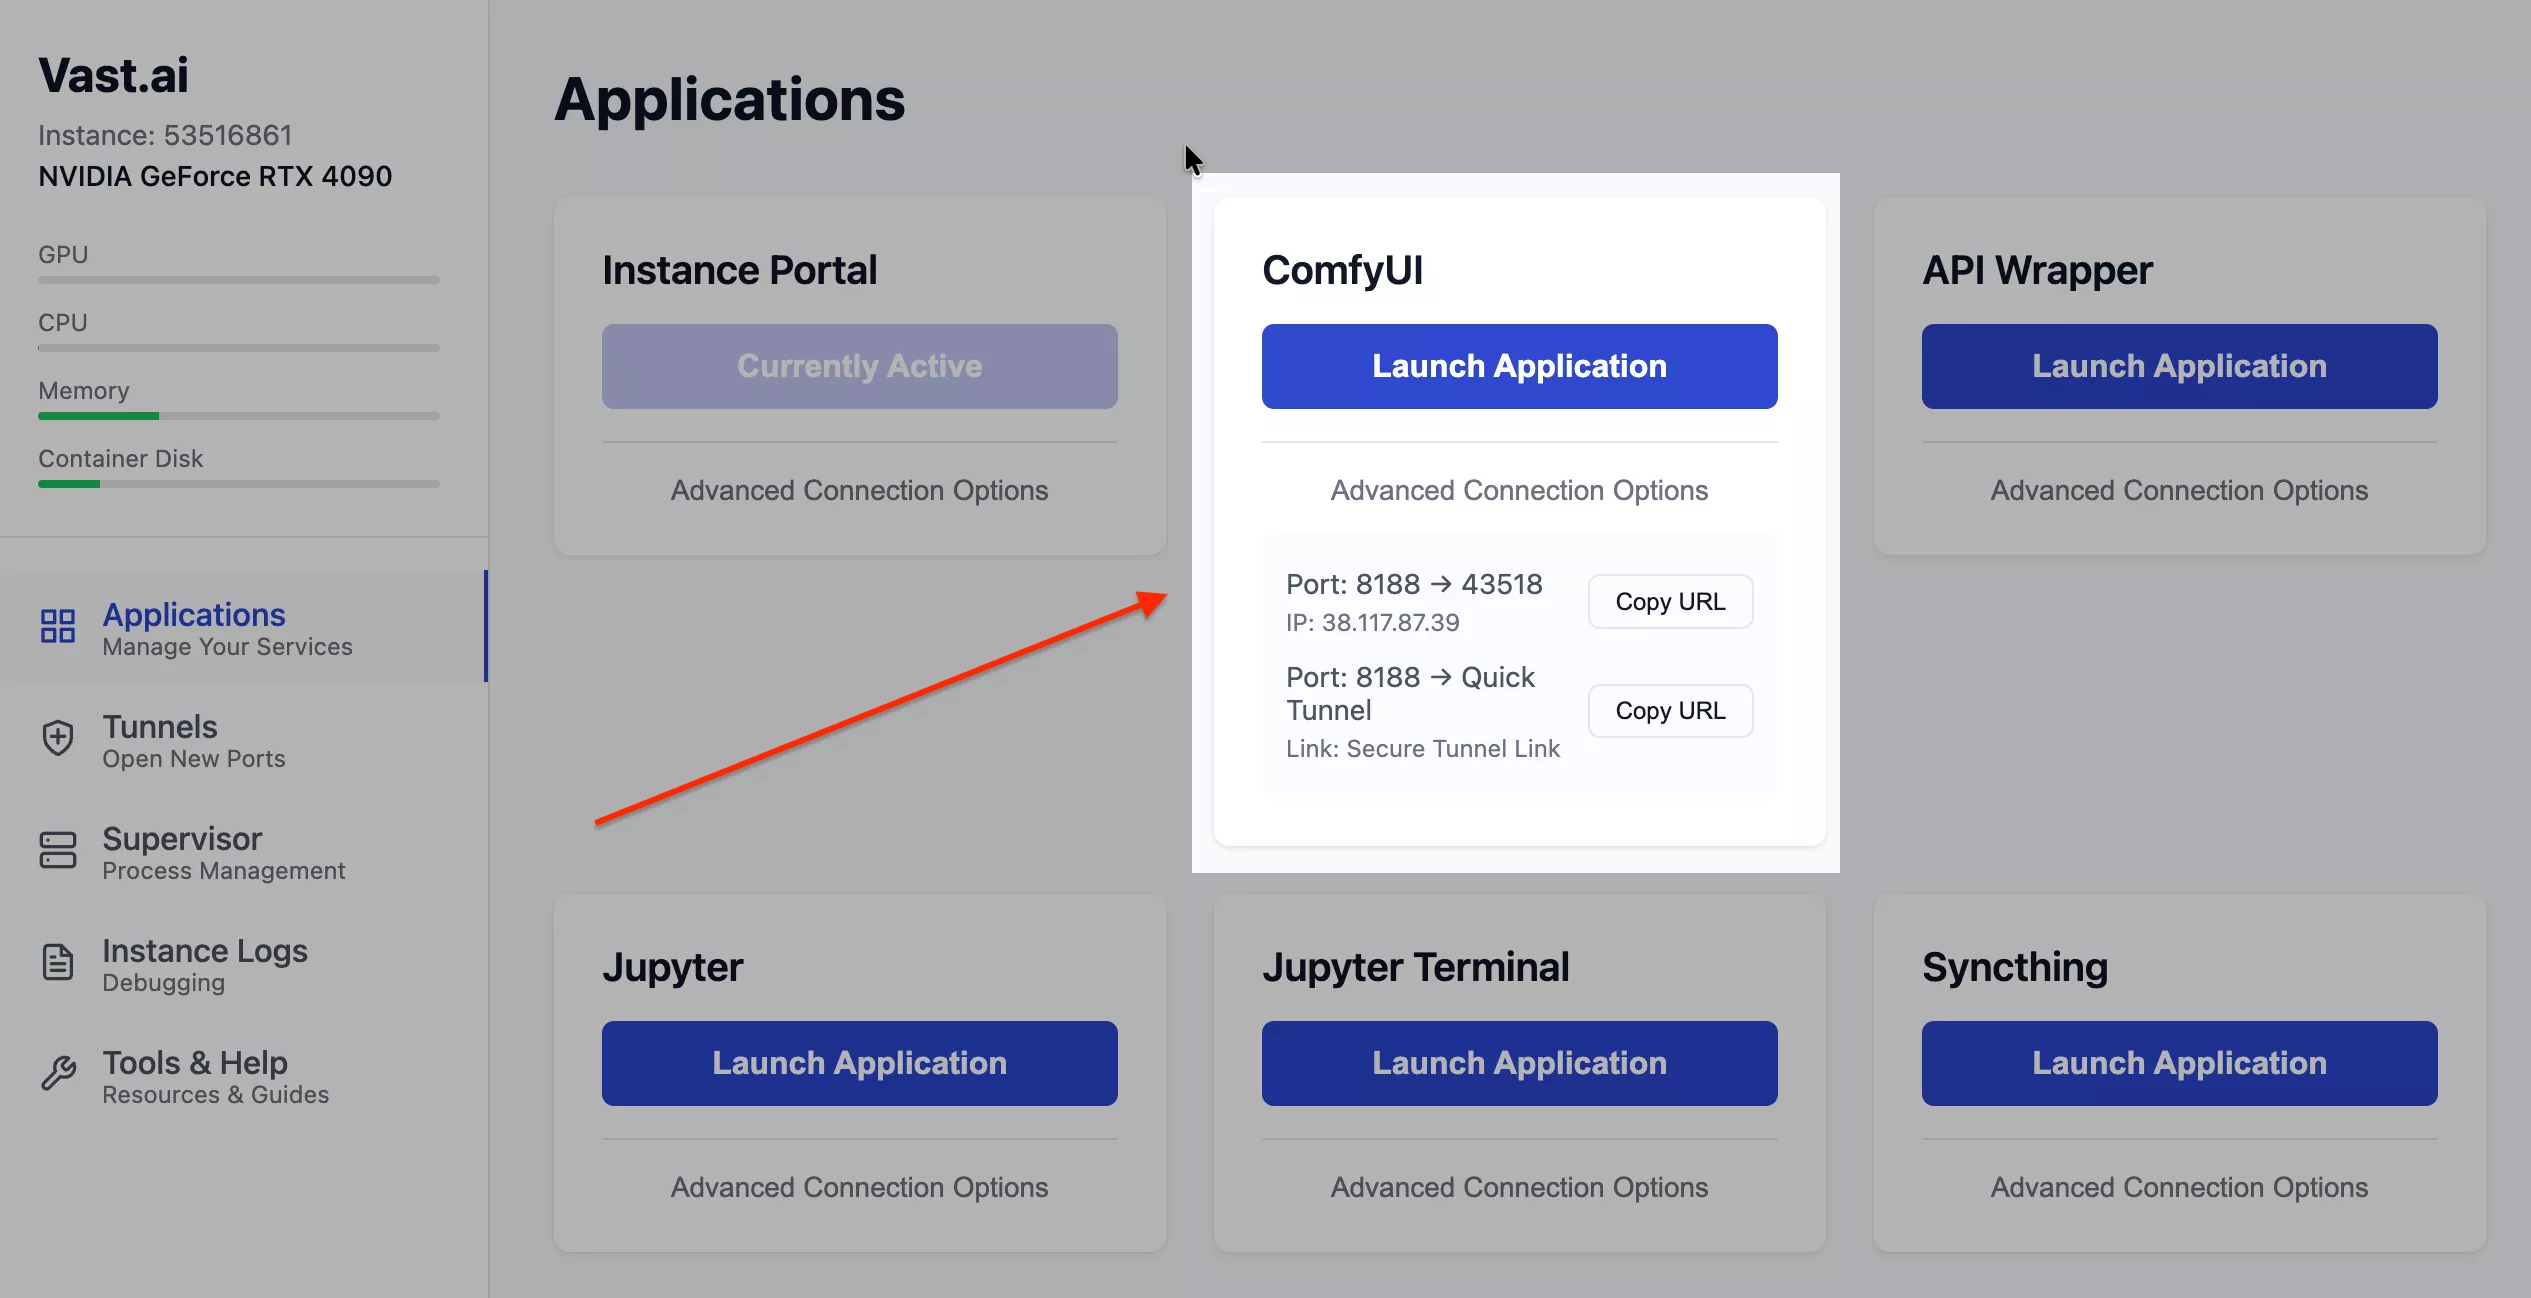2531x1298 pixels.
Task: Copy URL for the Quick Tunnel port
Action: (1670, 711)
